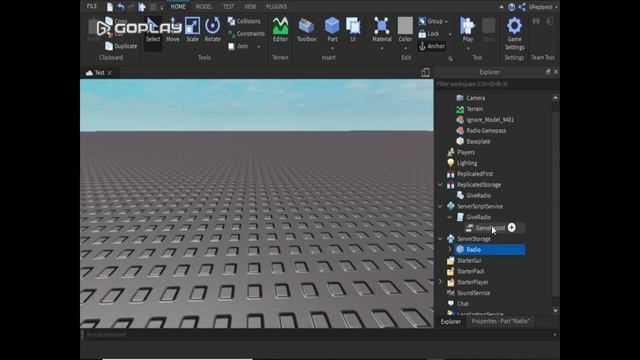Toggle Collisions option
This screenshot has width=640, height=360.
pyautogui.click(x=244, y=21)
